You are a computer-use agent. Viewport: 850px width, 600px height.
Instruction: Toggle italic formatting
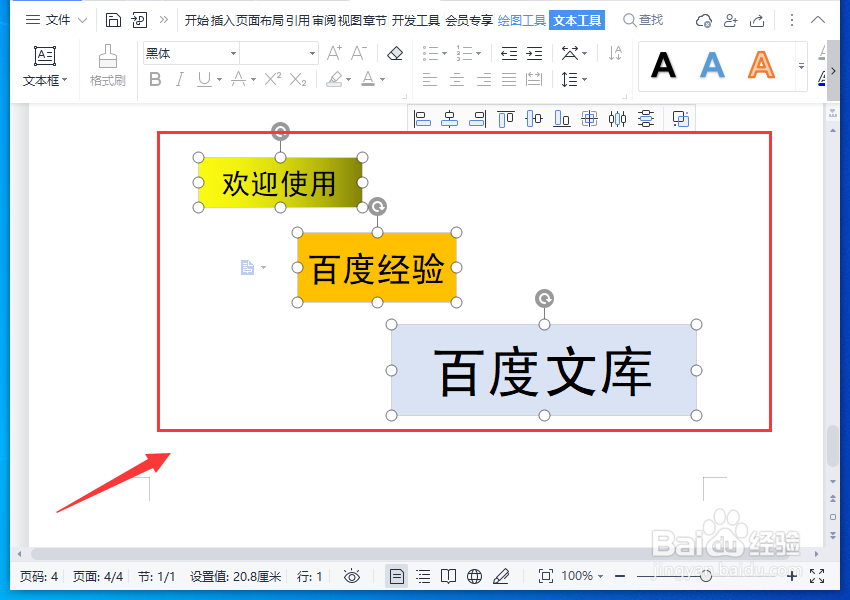click(x=179, y=80)
